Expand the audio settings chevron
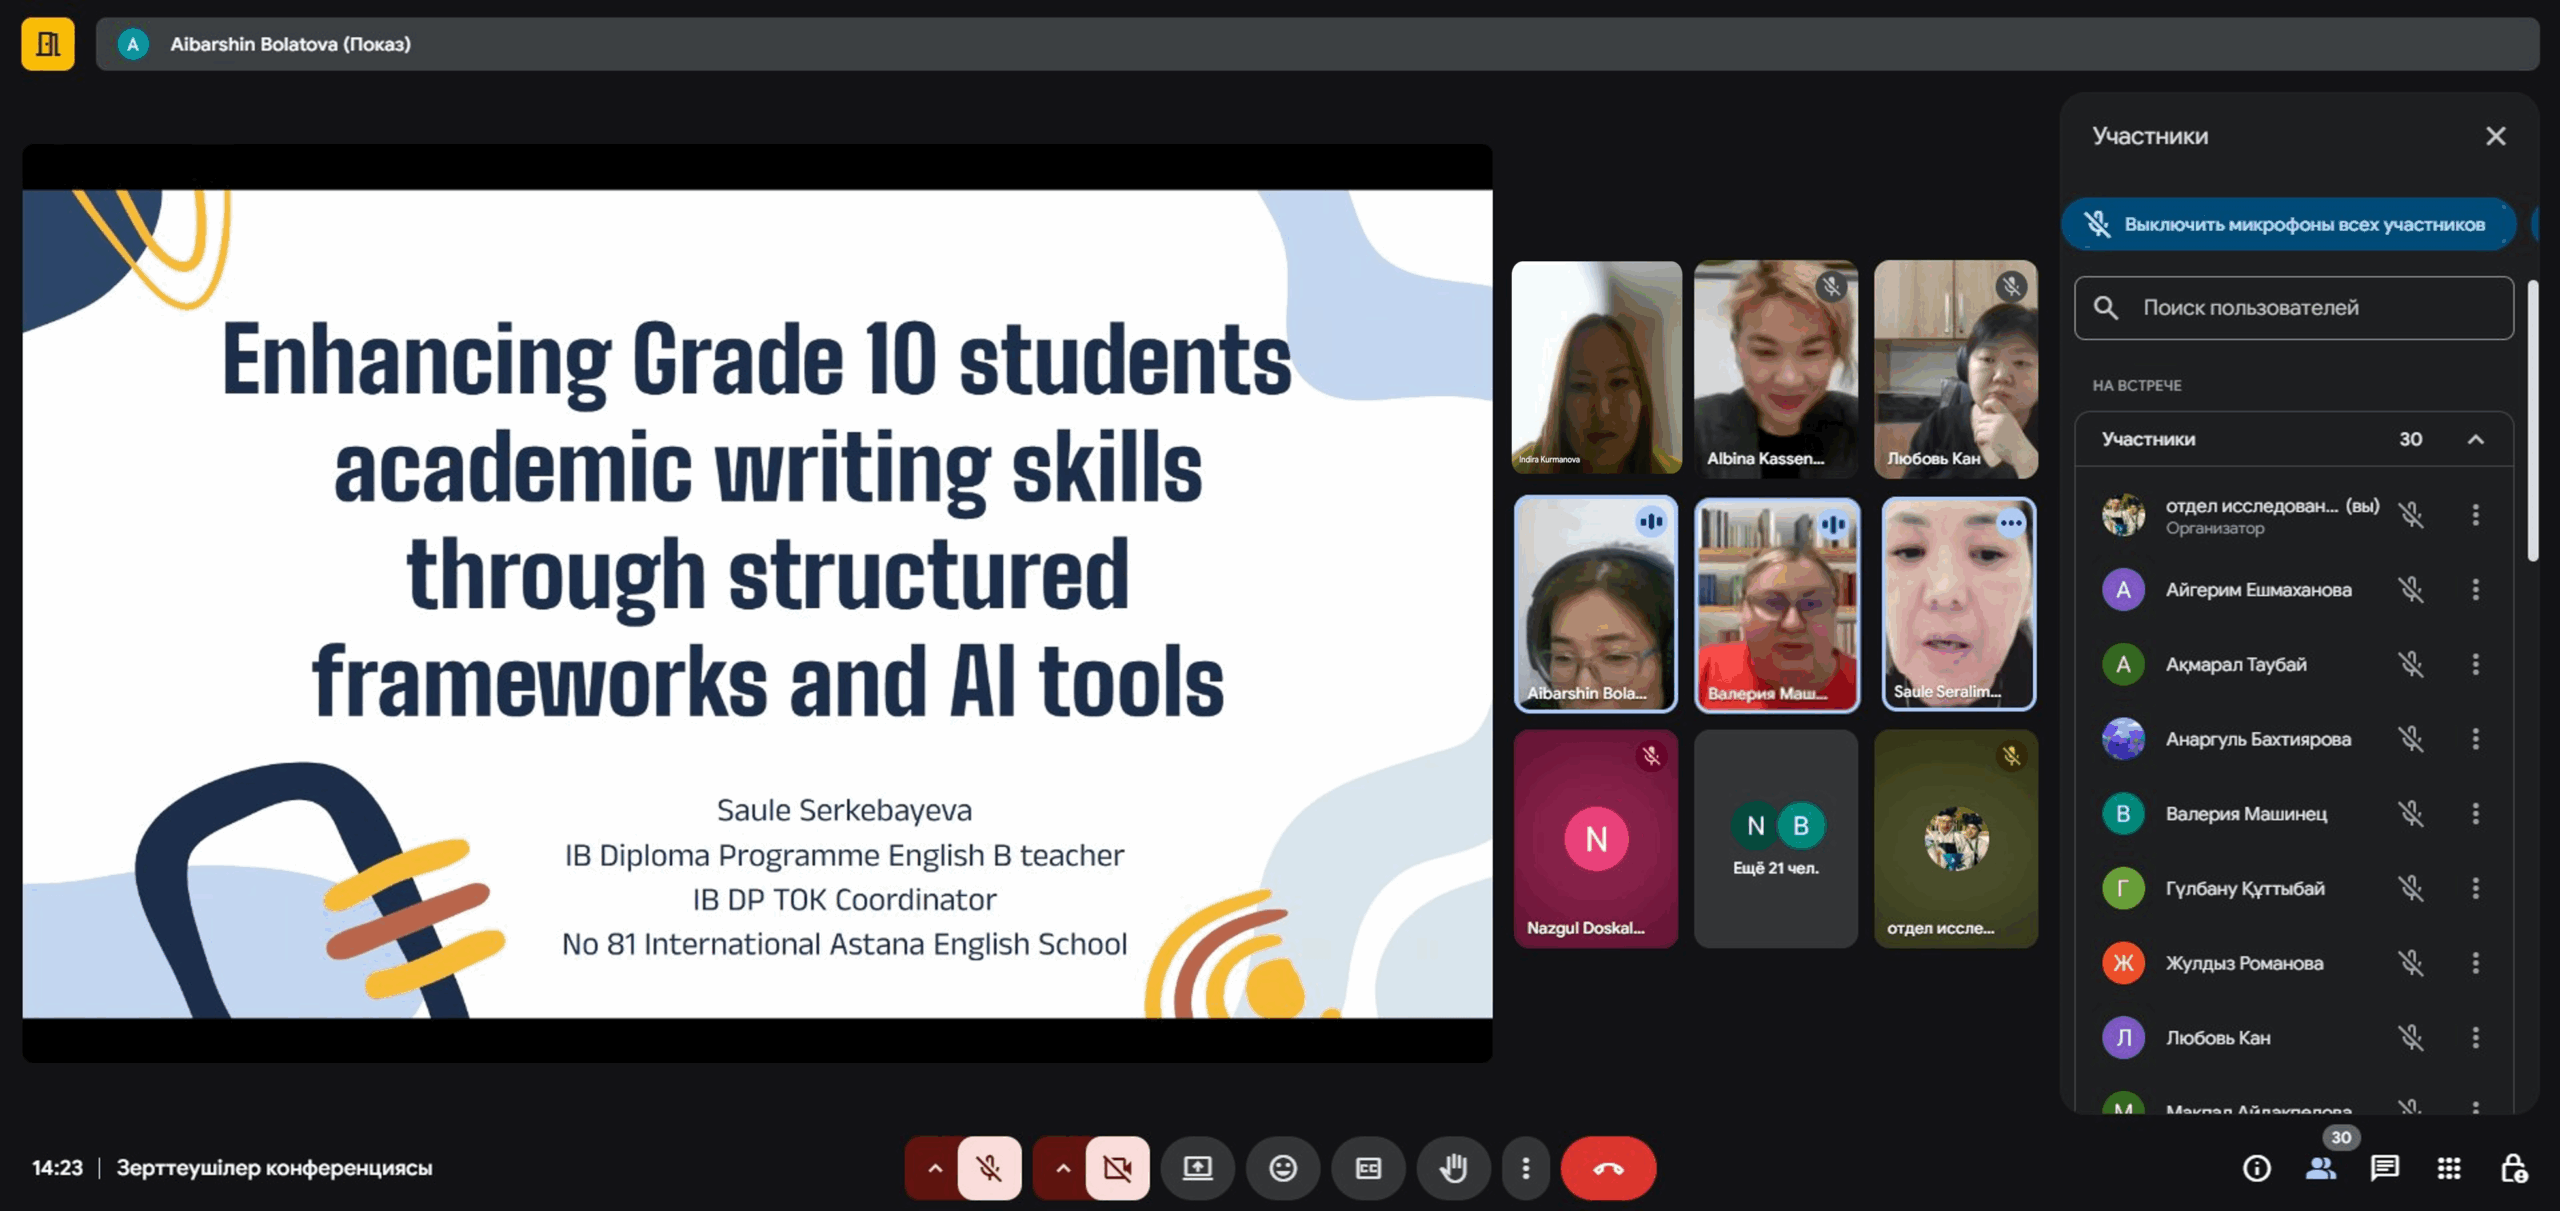 click(x=934, y=1167)
